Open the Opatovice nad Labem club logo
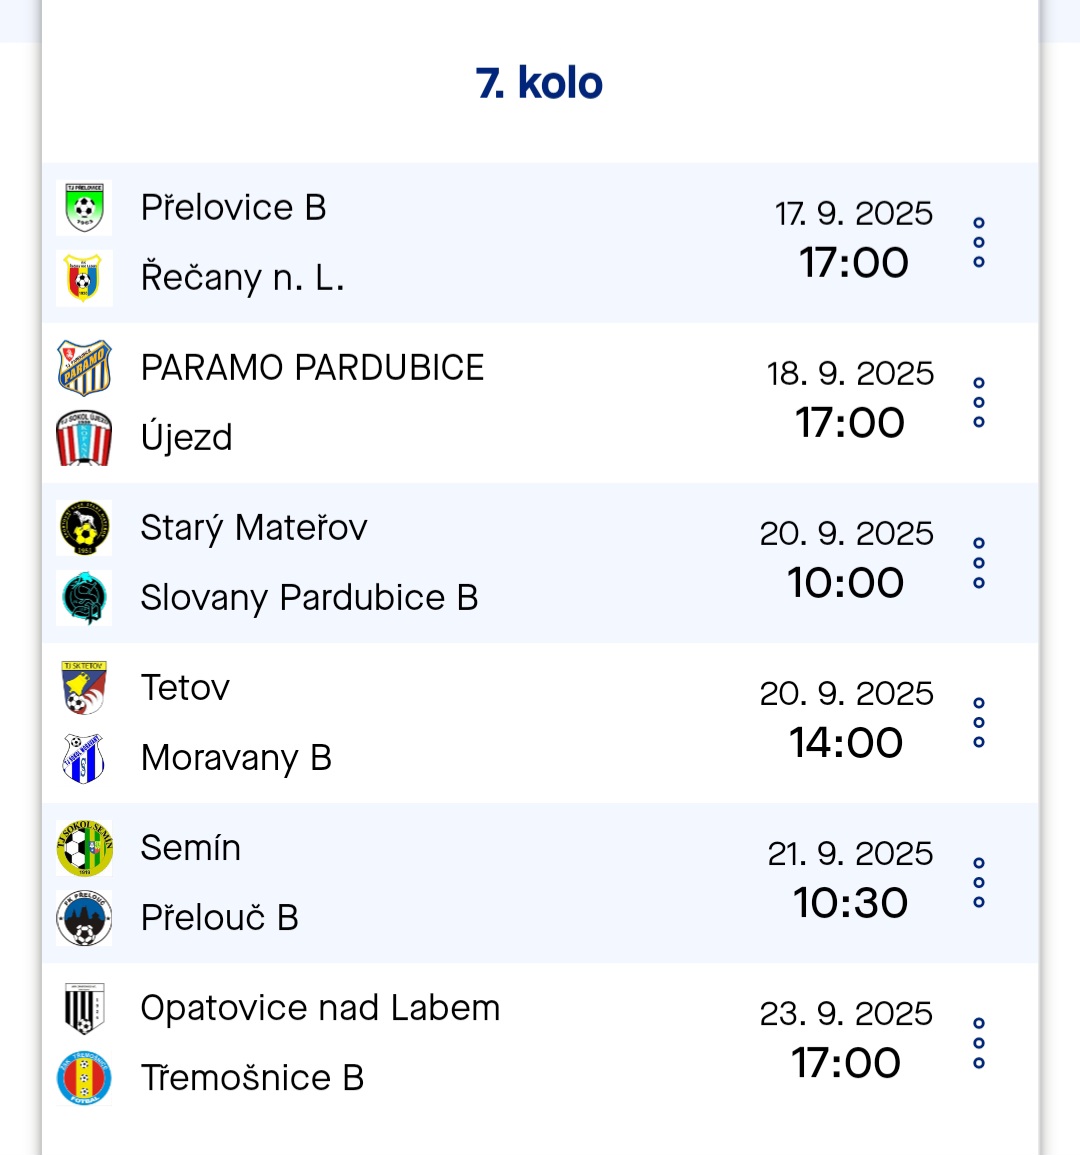The image size is (1080, 1155). coord(84,1008)
